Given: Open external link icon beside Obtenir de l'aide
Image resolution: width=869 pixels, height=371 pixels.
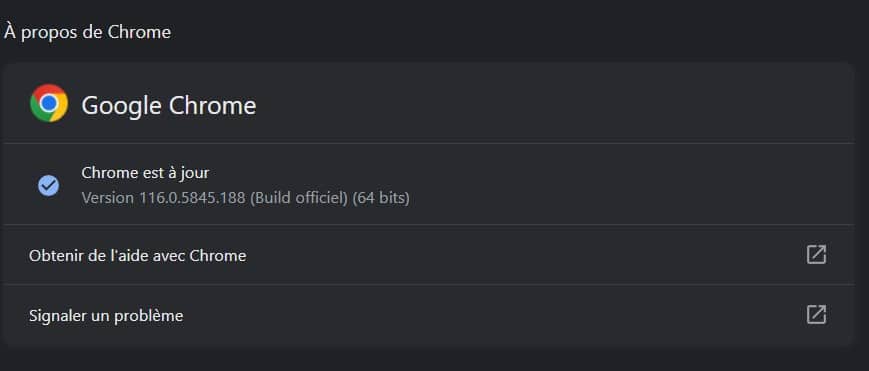Looking at the screenshot, I should click(x=816, y=255).
